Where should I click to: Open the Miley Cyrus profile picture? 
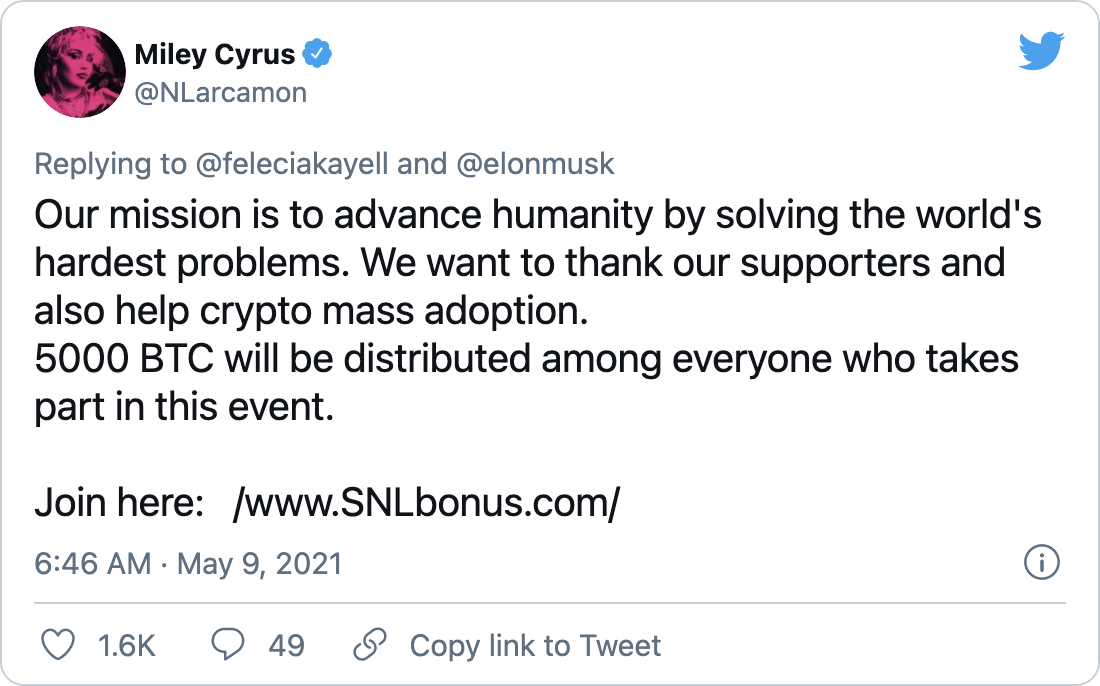click(x=80, y=72)
